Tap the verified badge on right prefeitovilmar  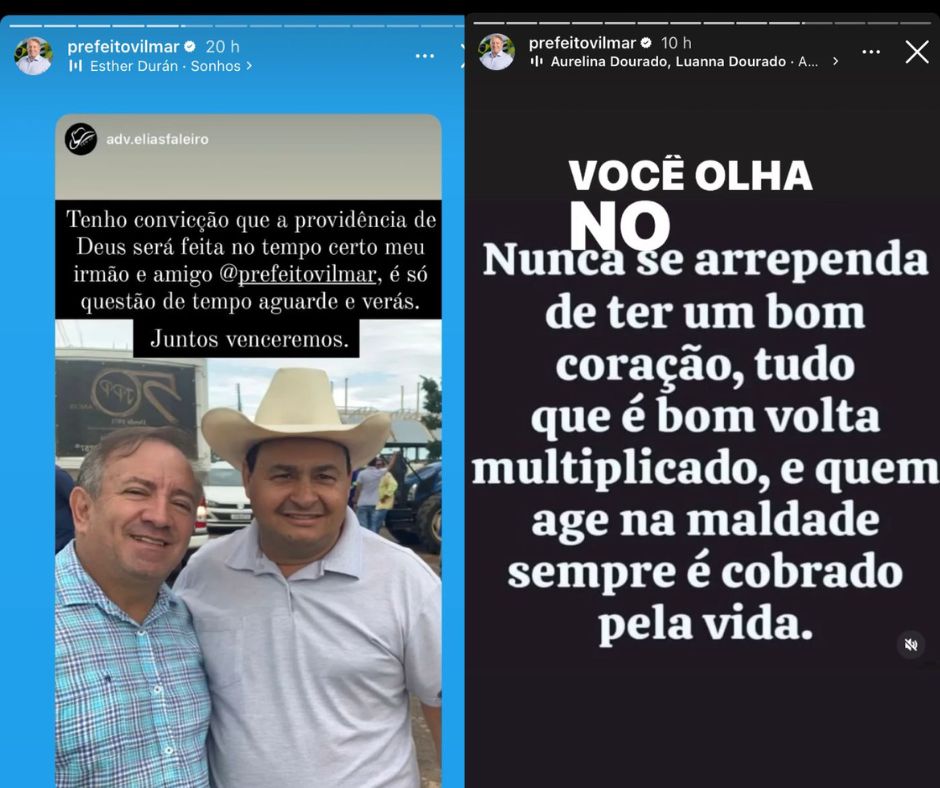(x=646, y=43)
